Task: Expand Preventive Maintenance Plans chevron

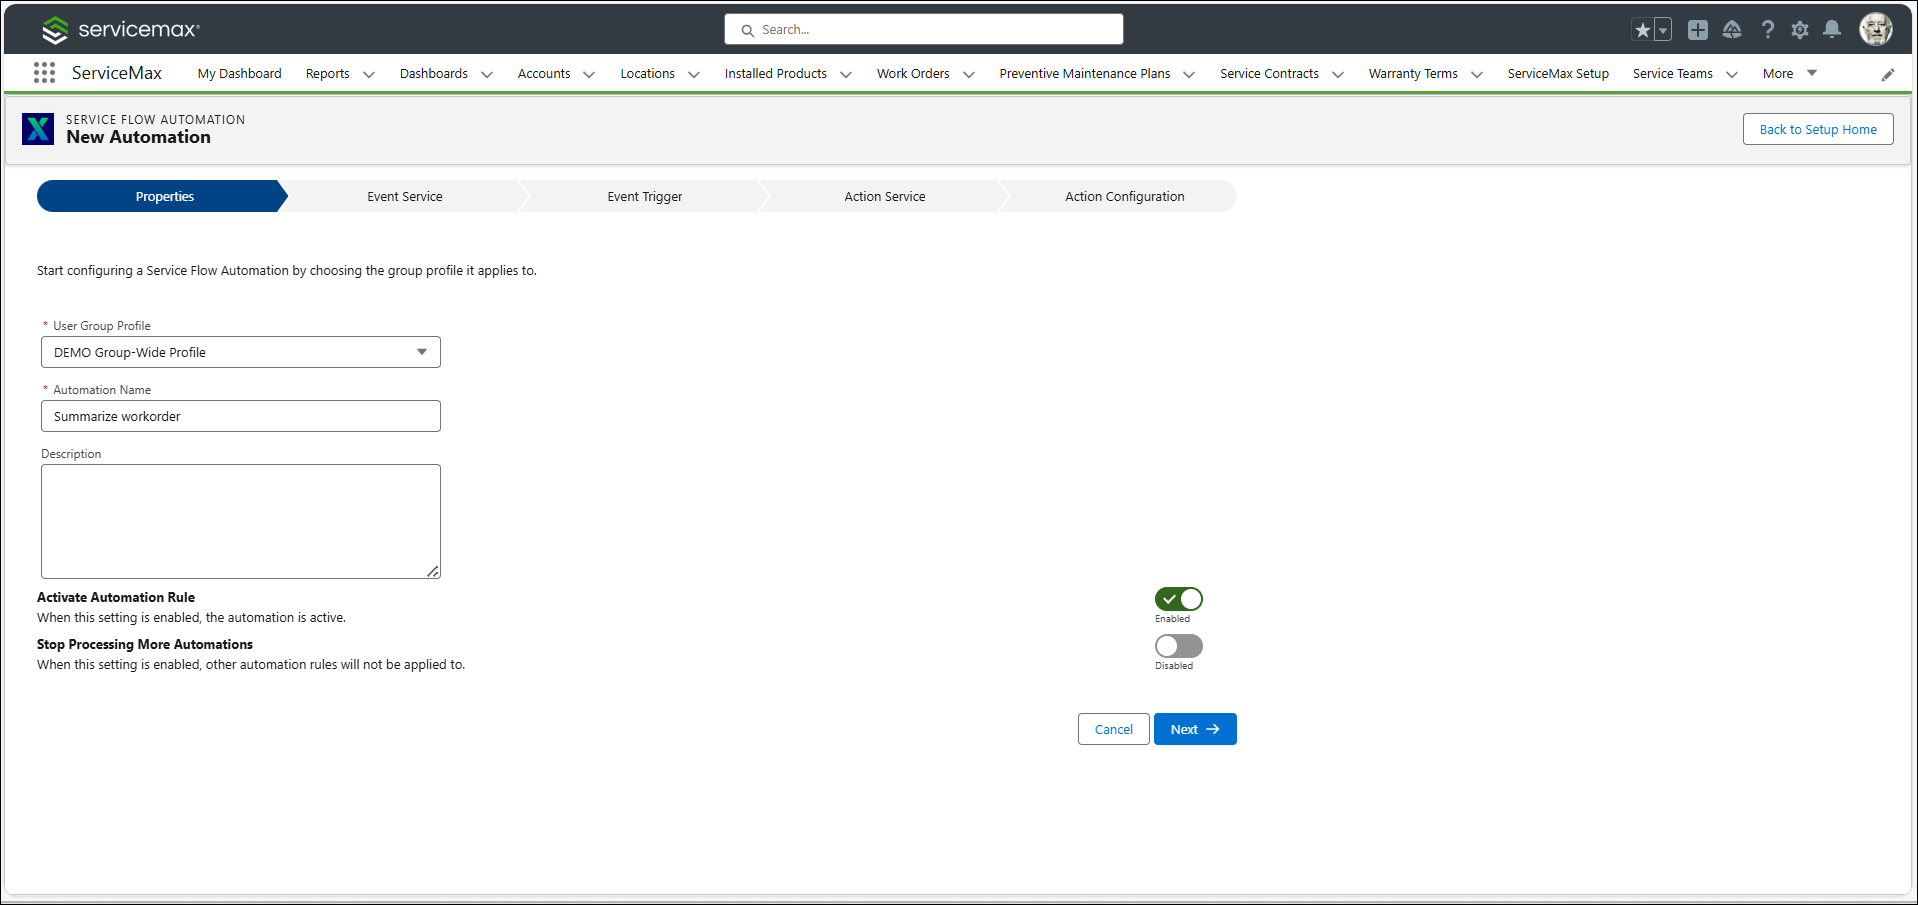Action: (x=1189, y=74)
